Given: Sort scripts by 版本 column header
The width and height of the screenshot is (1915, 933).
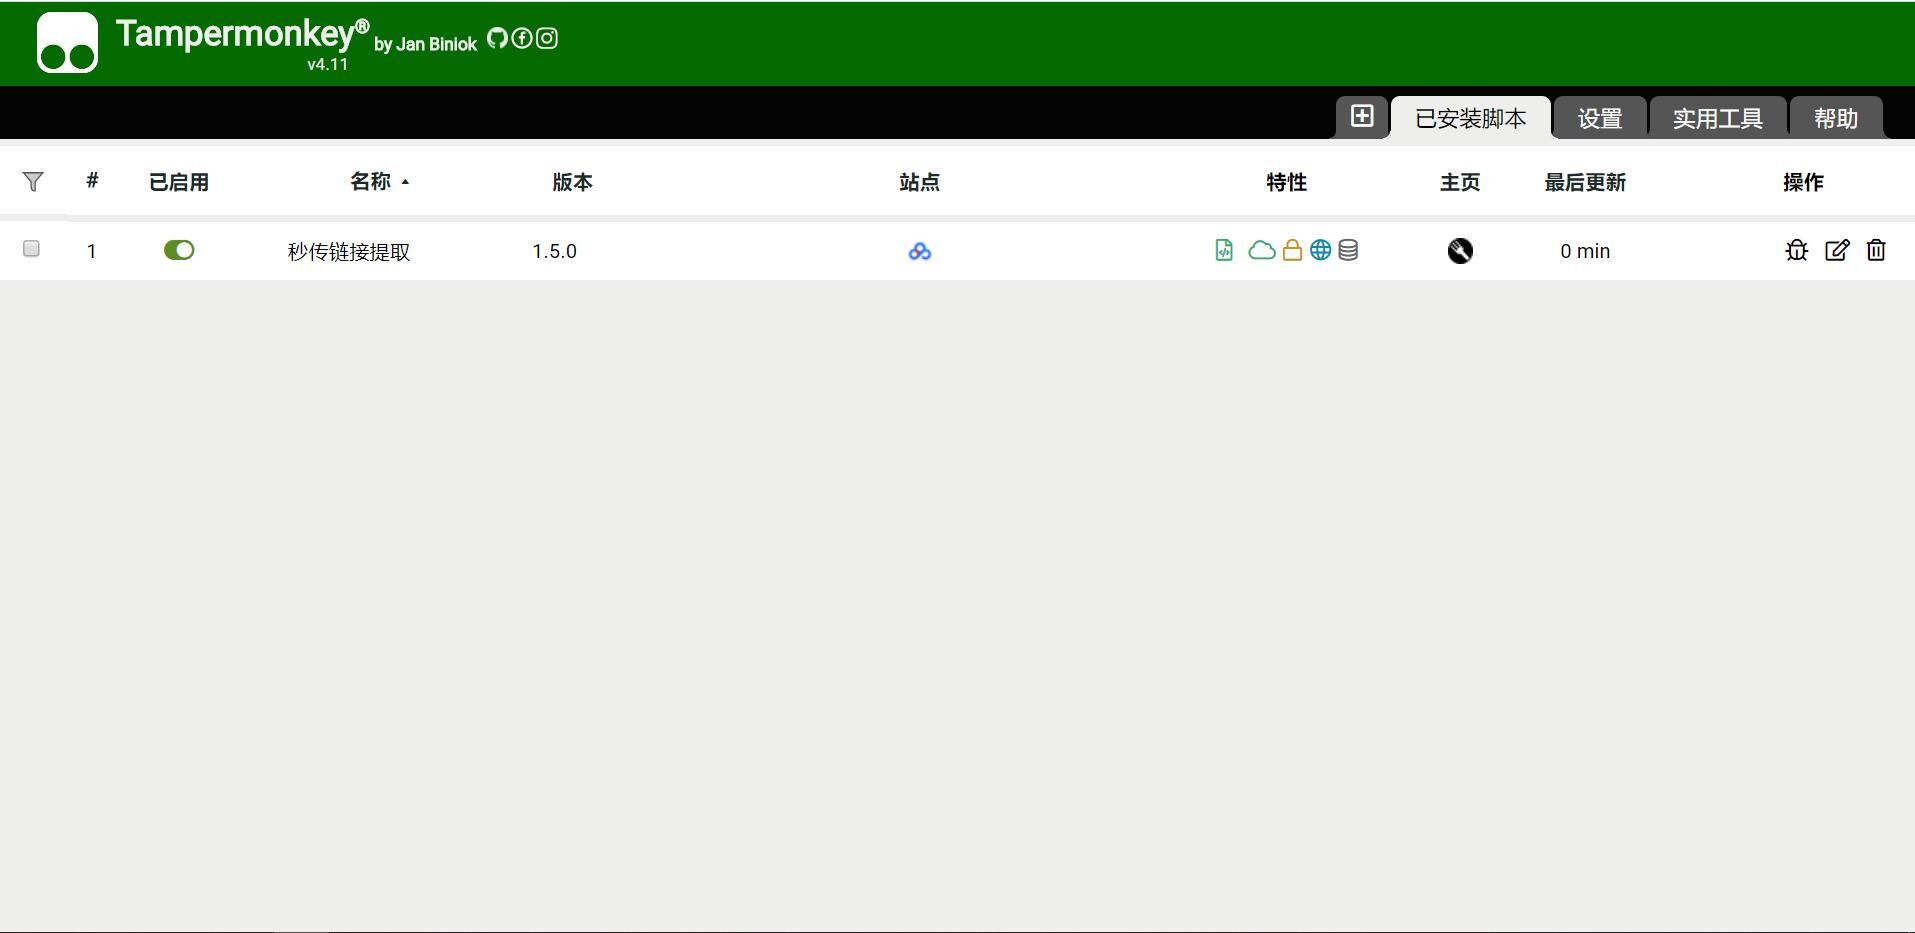Looking at the screenshot, I should click(572, 182).
